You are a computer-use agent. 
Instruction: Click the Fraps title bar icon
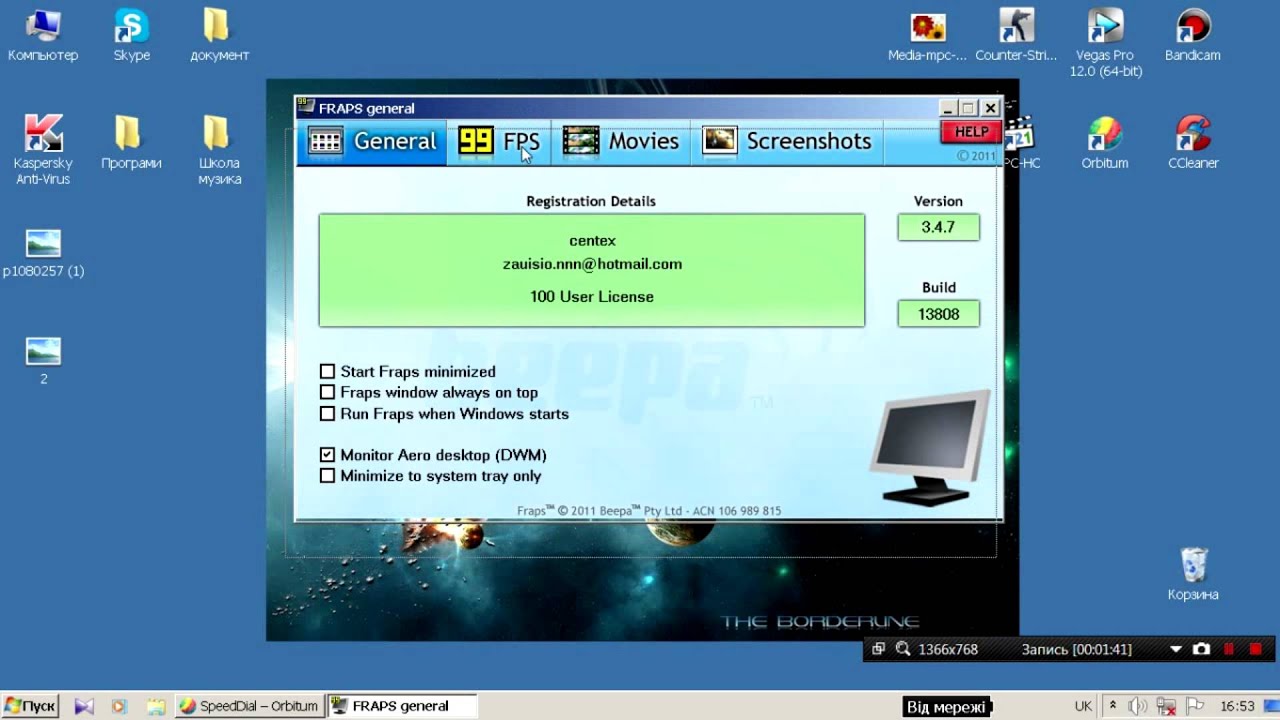pos(306,108)
